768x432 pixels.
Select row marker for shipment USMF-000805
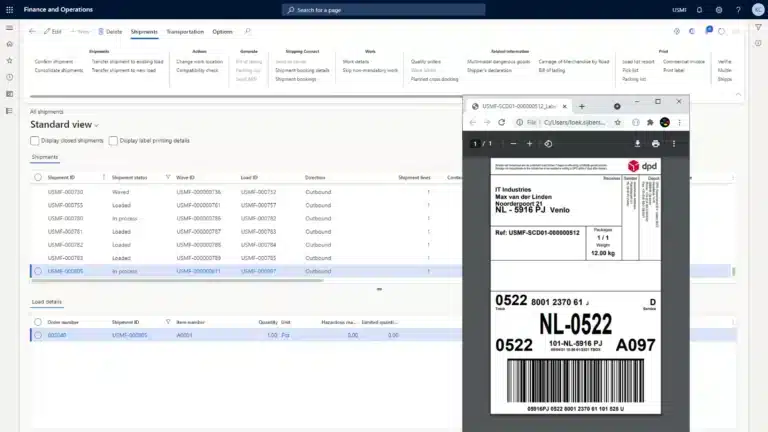tap(38, 271)
